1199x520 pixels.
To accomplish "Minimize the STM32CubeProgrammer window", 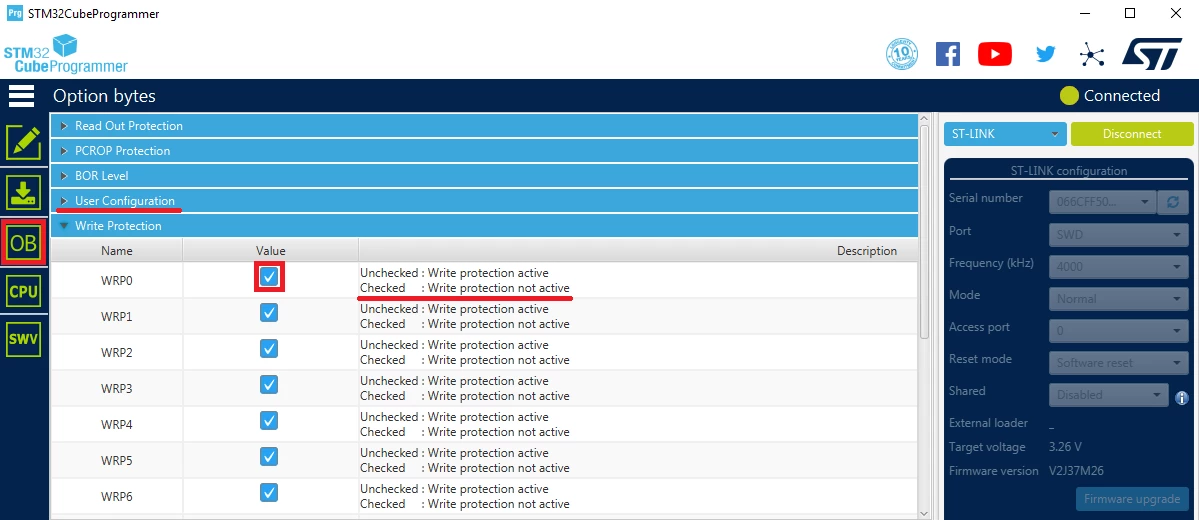I will (1084, 13).
